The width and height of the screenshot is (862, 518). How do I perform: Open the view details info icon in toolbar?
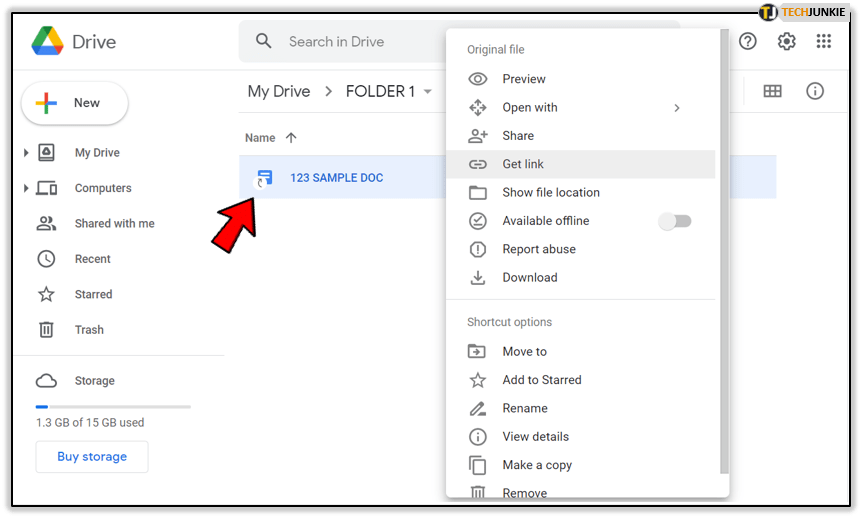click(x=815, y=91)
